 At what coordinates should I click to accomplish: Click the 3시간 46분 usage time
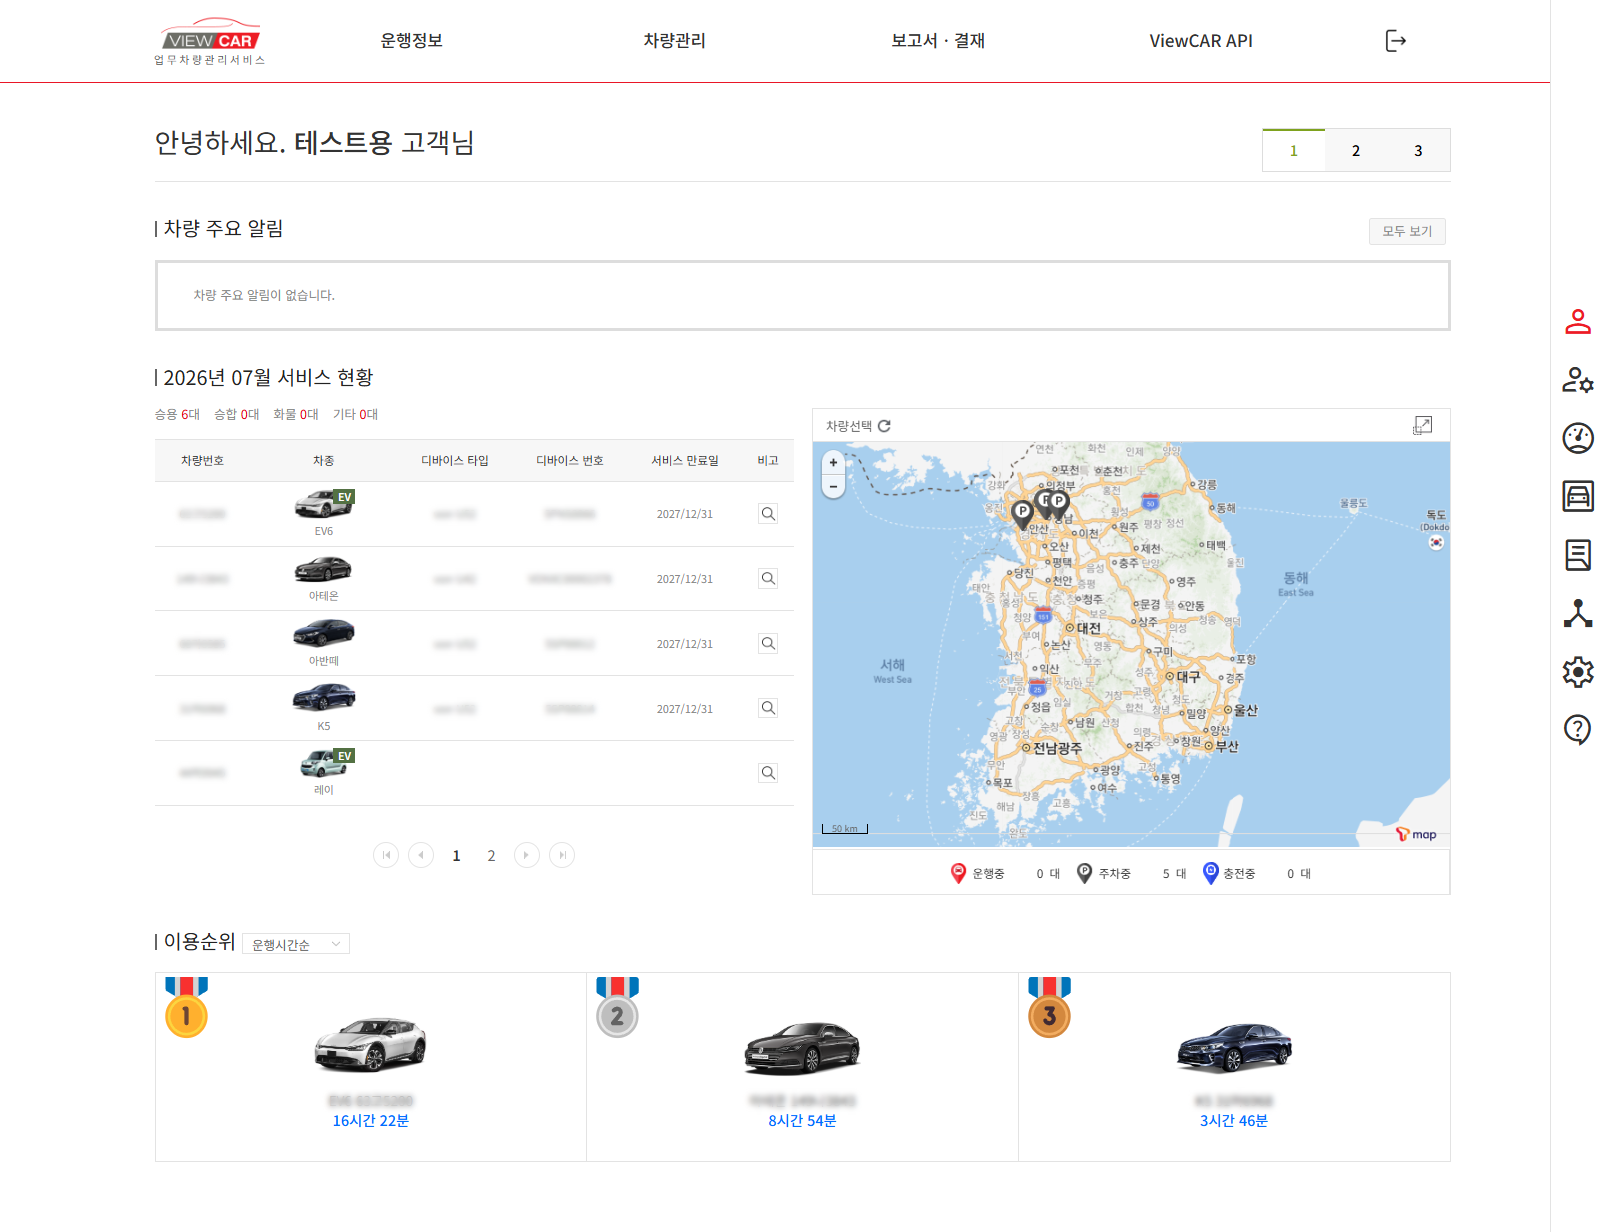click(1234, 1121)
